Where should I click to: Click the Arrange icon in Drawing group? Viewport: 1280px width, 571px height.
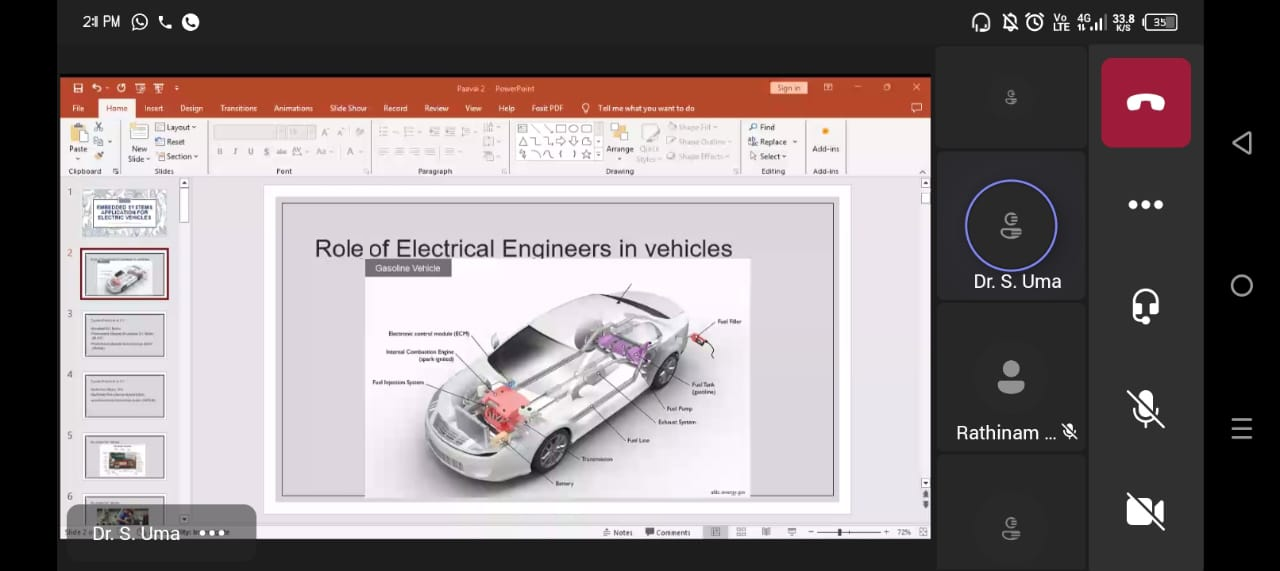tap(620, 139)
